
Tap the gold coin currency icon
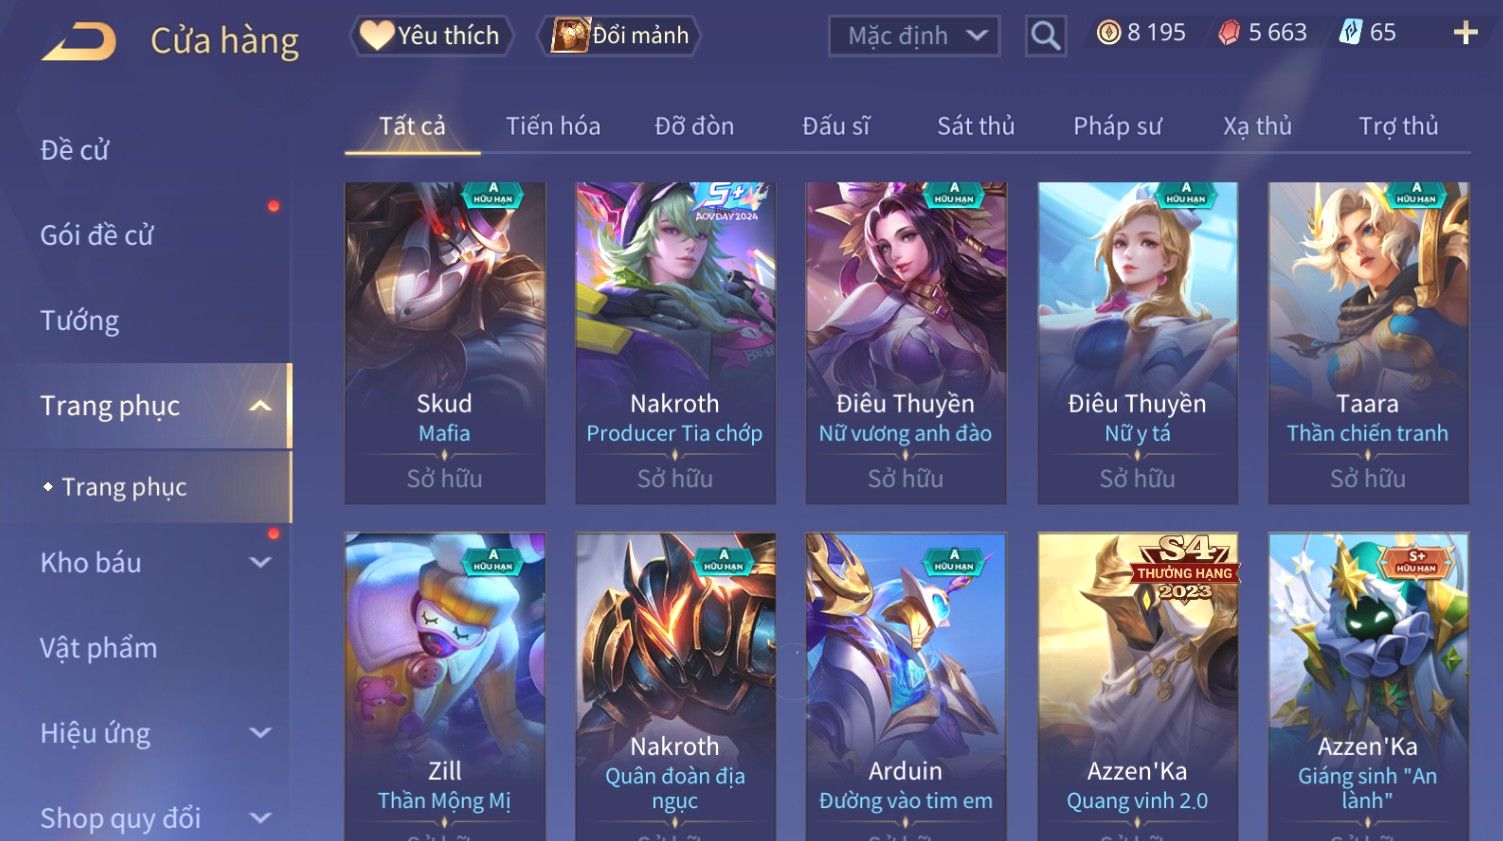[x=1108, y=33]
